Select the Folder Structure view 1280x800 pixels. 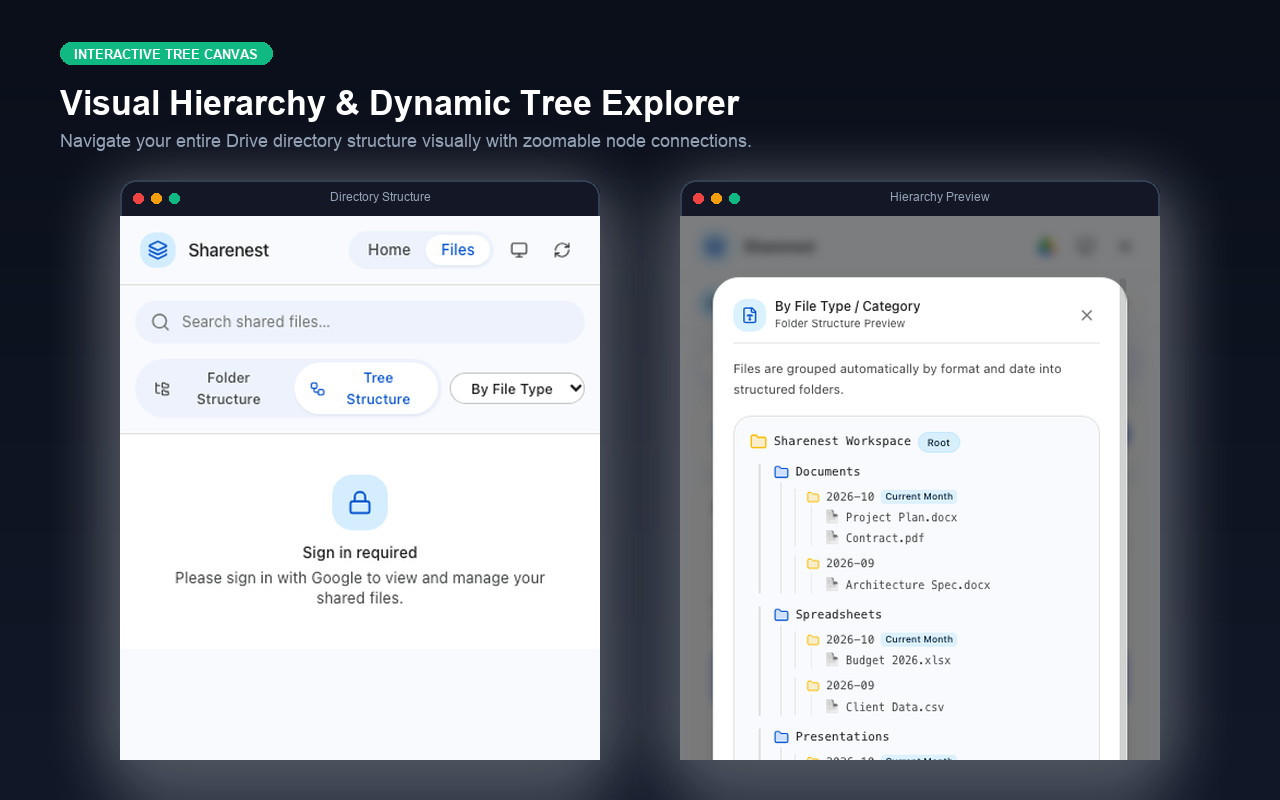pos(215,388)
